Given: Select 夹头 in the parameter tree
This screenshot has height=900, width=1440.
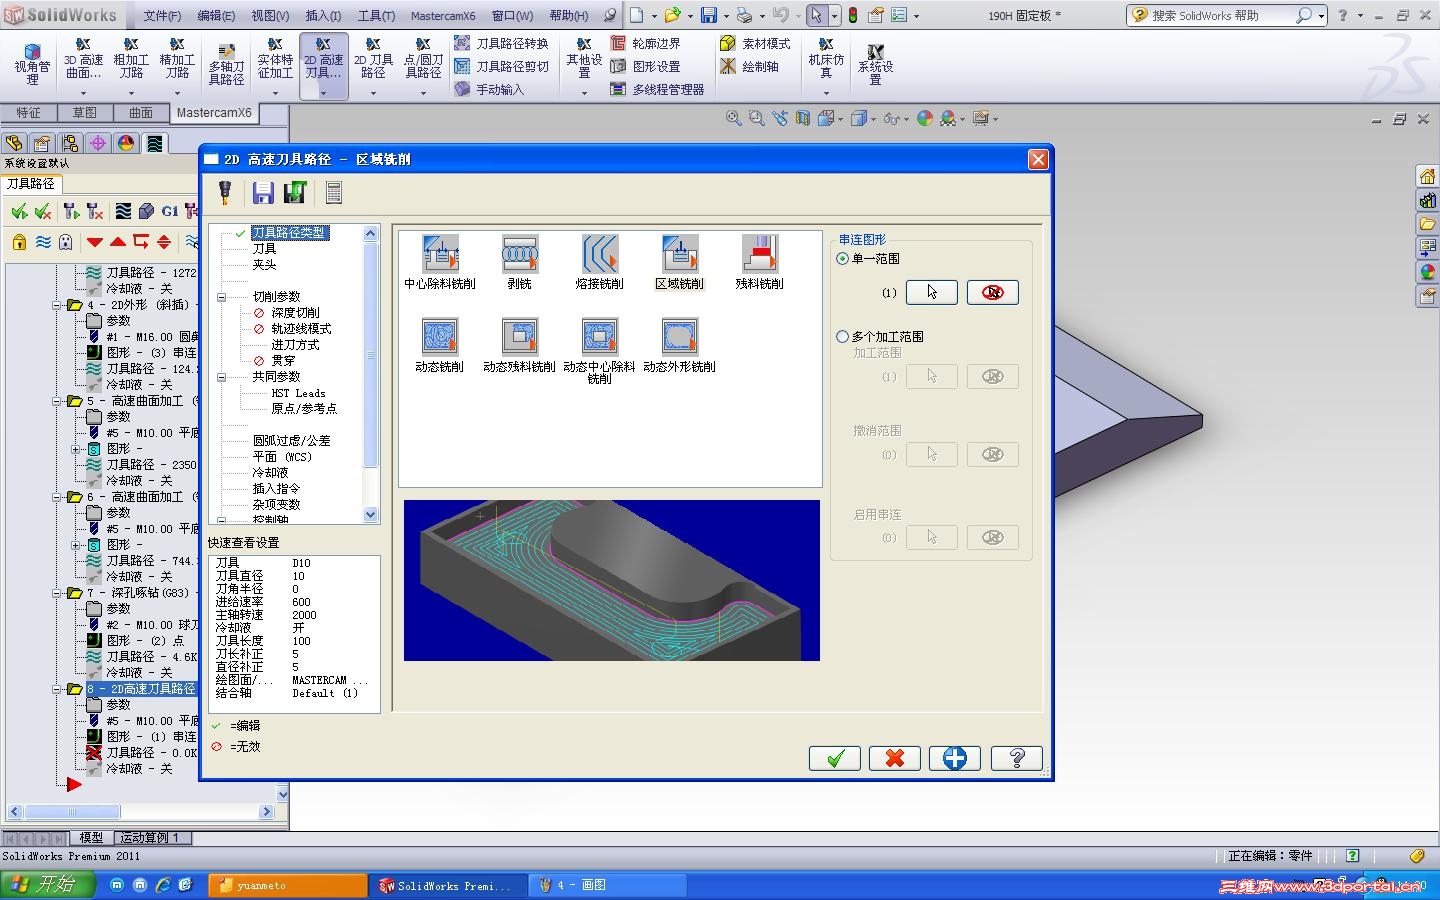Looking at the screenshot, I should coord(264,265).
